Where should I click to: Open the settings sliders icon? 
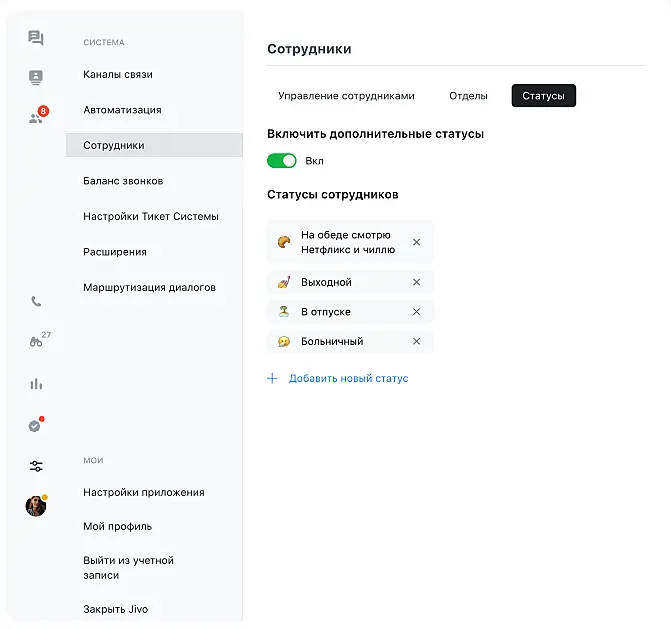pos(36,466)
